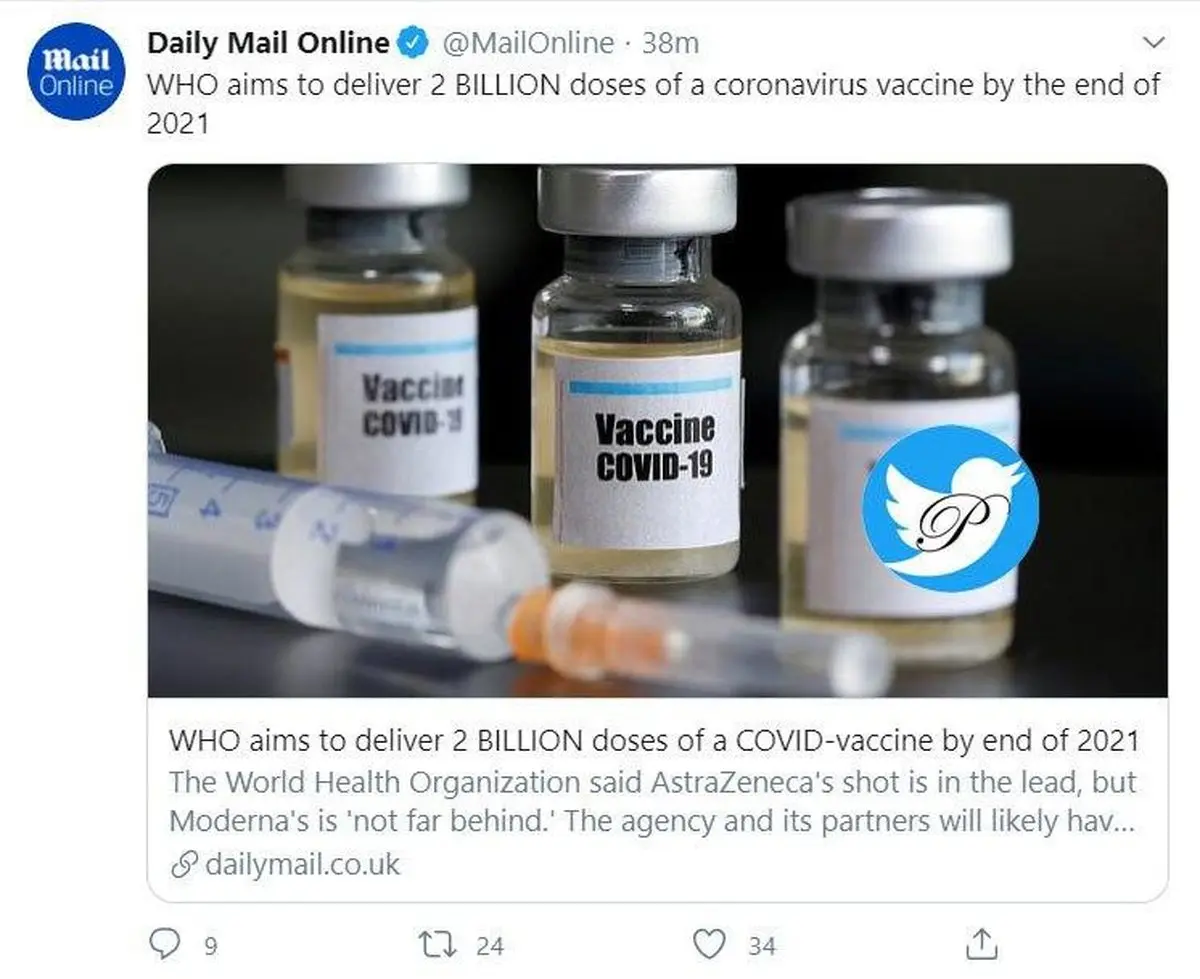Click the @MailOnline handle

click(x=526, y=43)
